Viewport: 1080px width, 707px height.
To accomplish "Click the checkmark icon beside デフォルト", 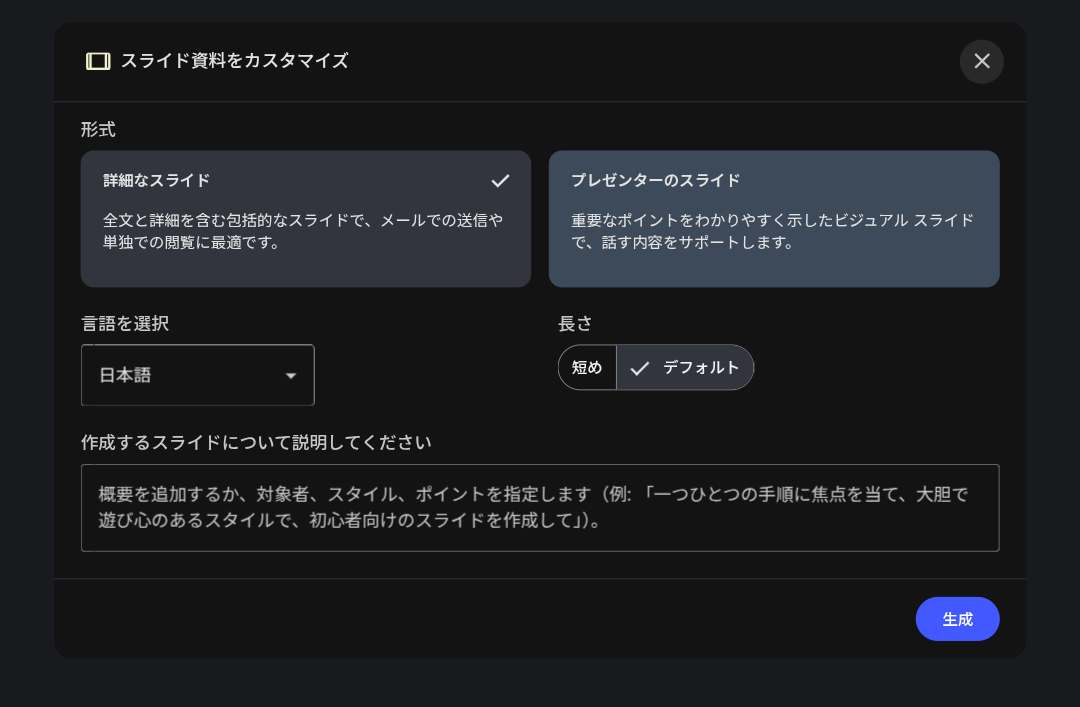I will [x=640, y=368].
